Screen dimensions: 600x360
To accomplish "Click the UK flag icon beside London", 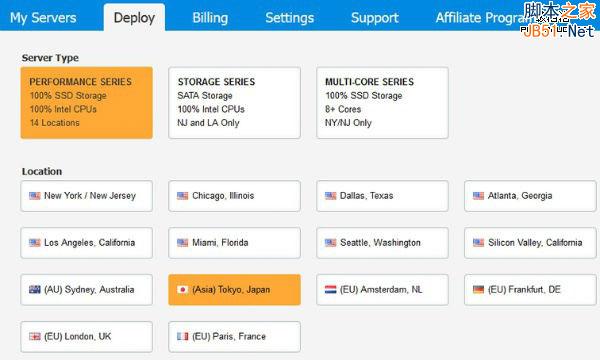I will (34, 337).
